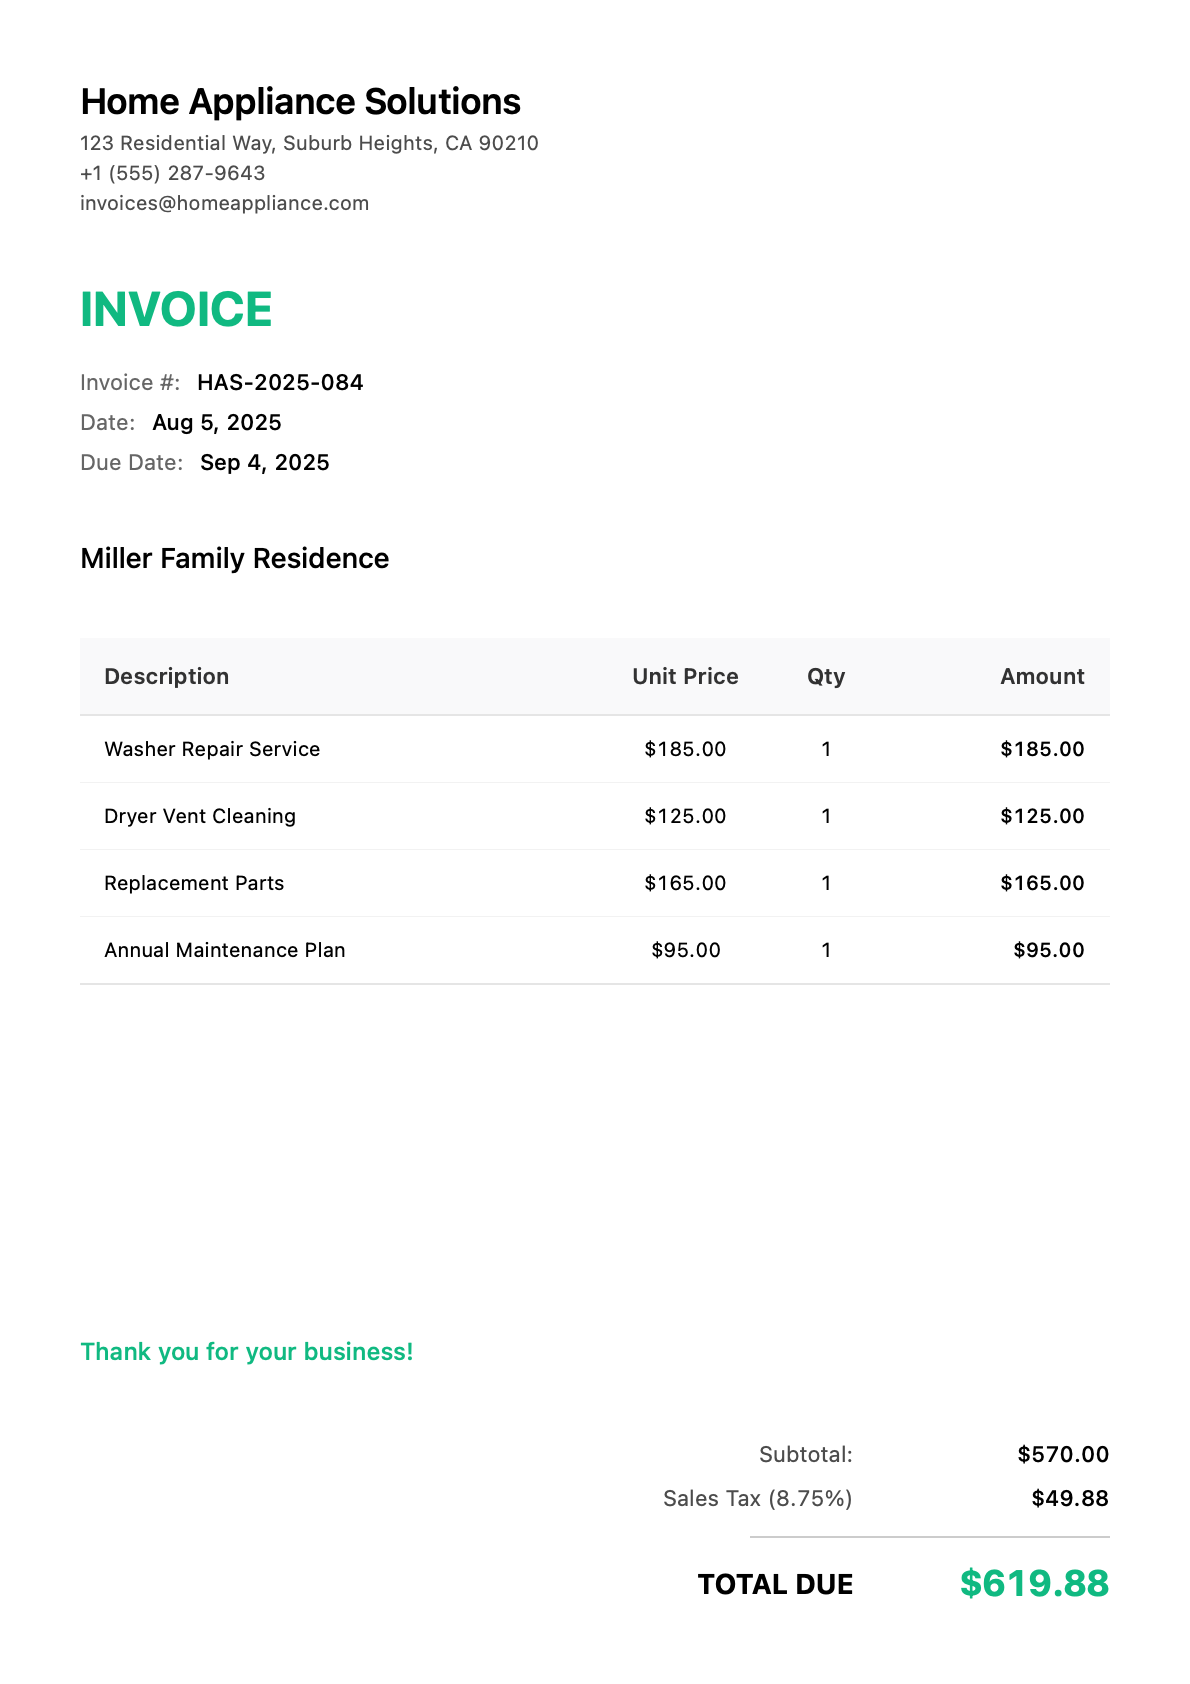Click the Replacement Parts quantity cell
The image size is (1190, 1684).
click(826, 883)
